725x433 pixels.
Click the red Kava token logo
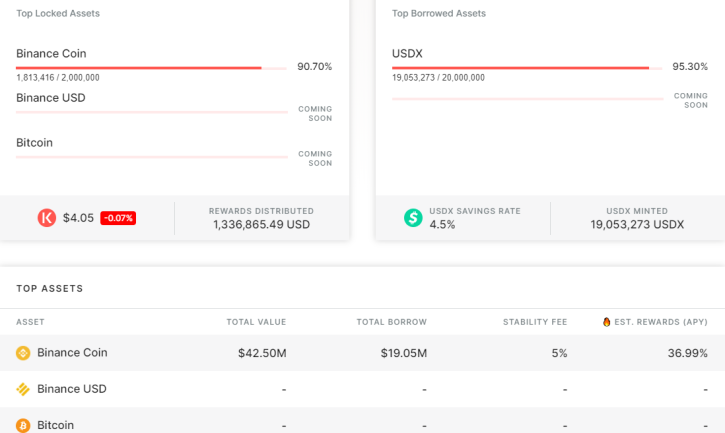[47, 218]
